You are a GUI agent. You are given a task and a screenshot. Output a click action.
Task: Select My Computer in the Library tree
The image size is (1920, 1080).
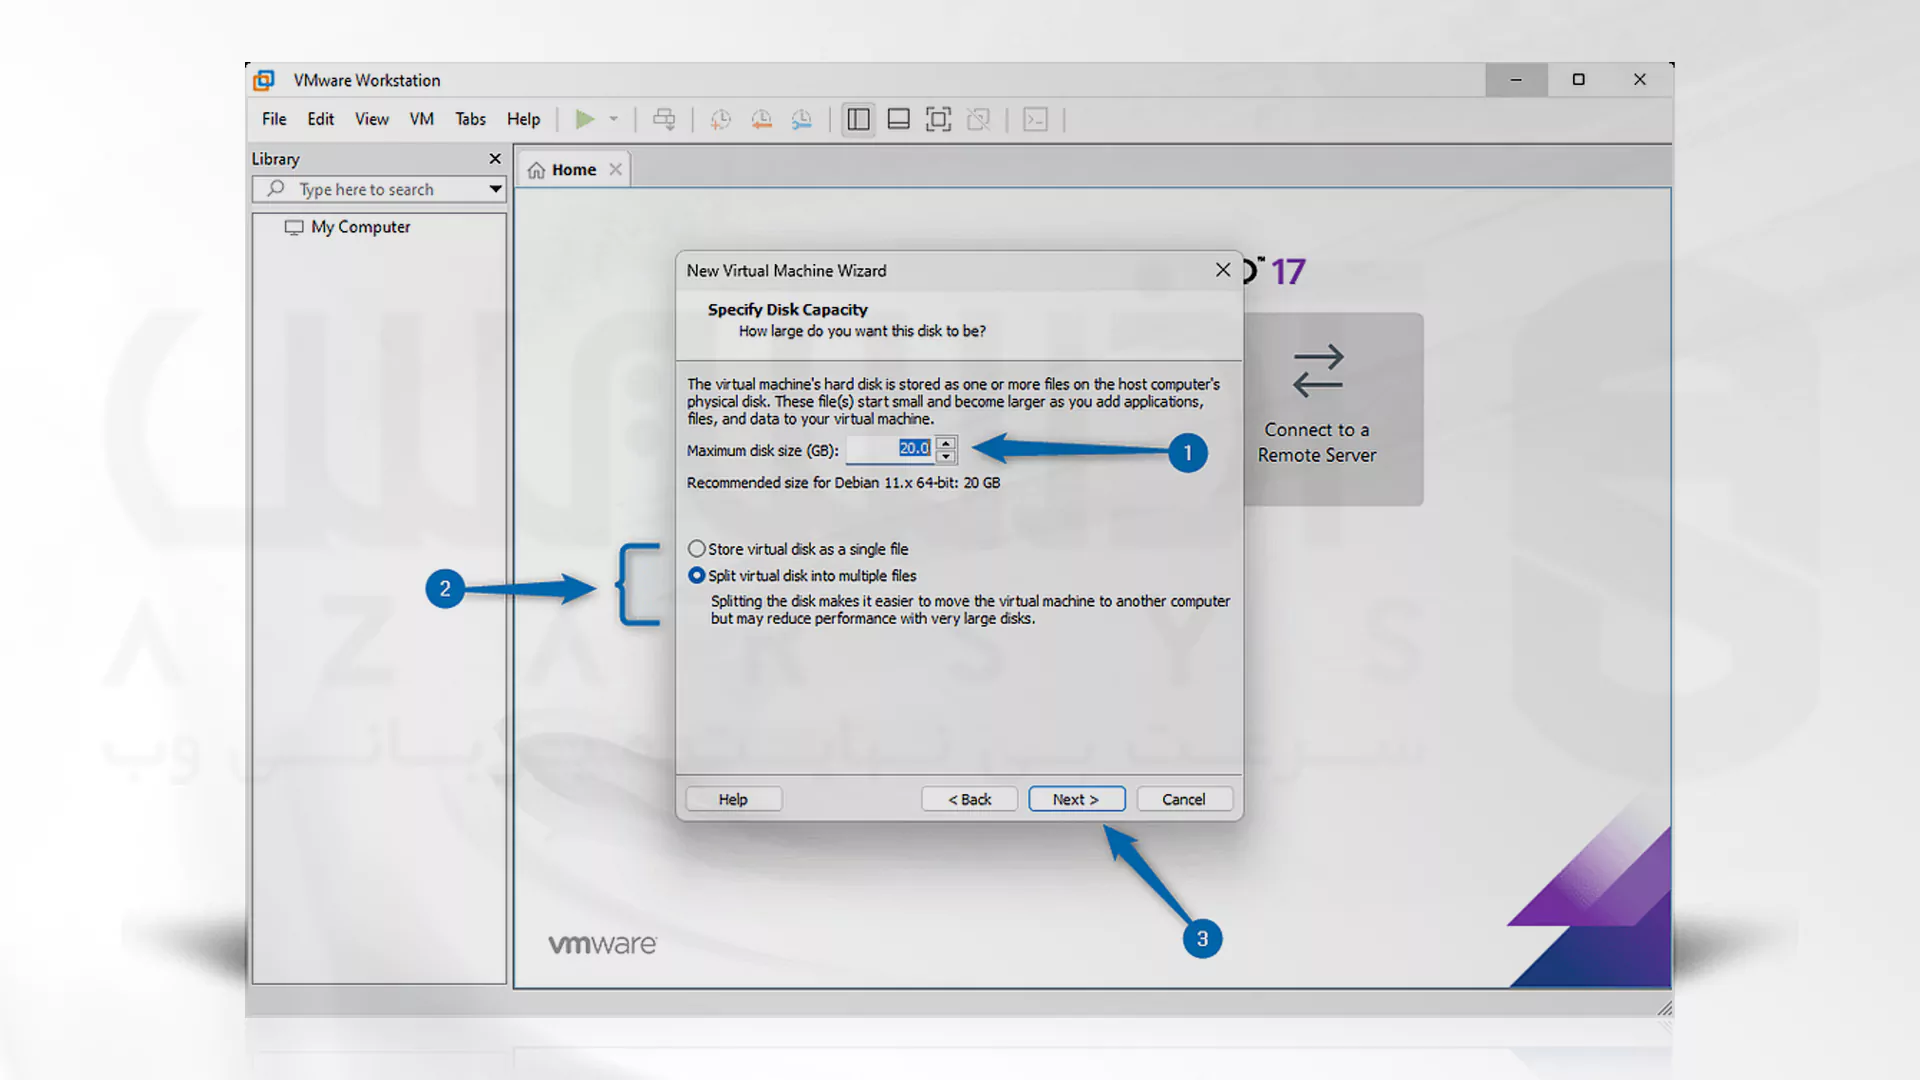coord(348,227)
